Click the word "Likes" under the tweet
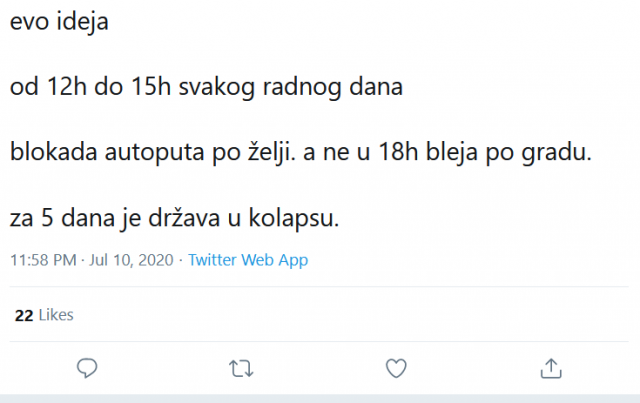This screenshot has height=403, width=640. pos(55,315)
